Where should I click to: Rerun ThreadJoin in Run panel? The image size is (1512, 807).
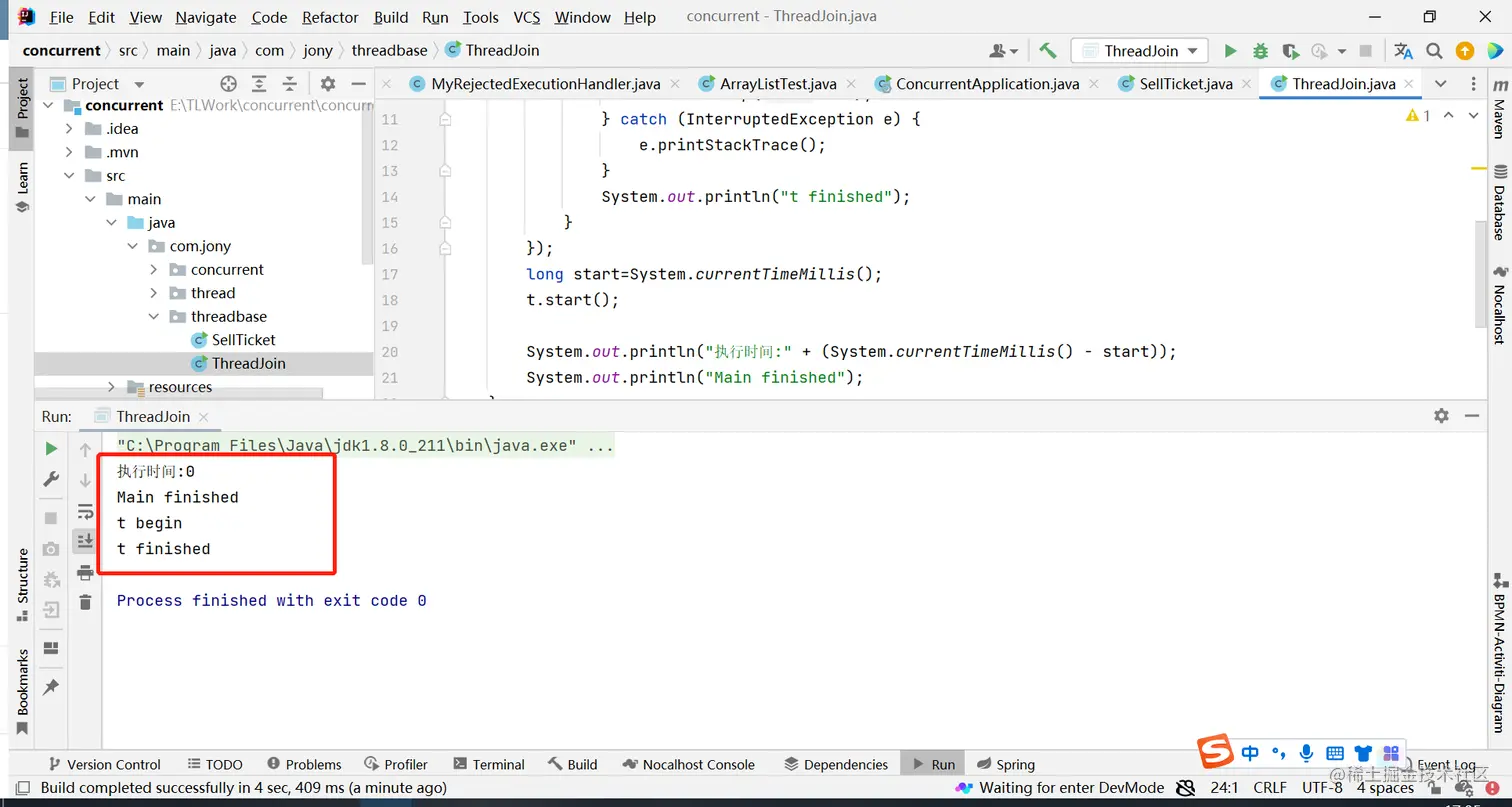click(x=51, y=449)
